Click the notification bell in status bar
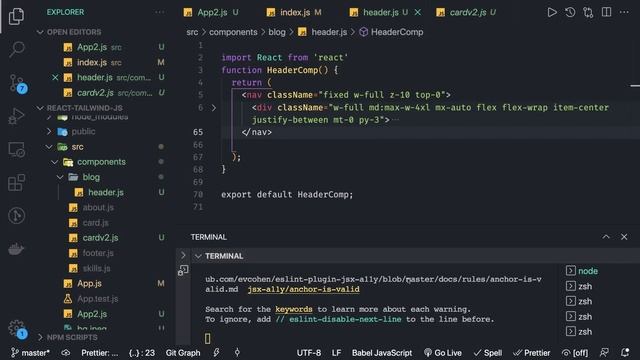Image resolution: width=640 pixels, height=360 pixels. click(x=625, y=353)
